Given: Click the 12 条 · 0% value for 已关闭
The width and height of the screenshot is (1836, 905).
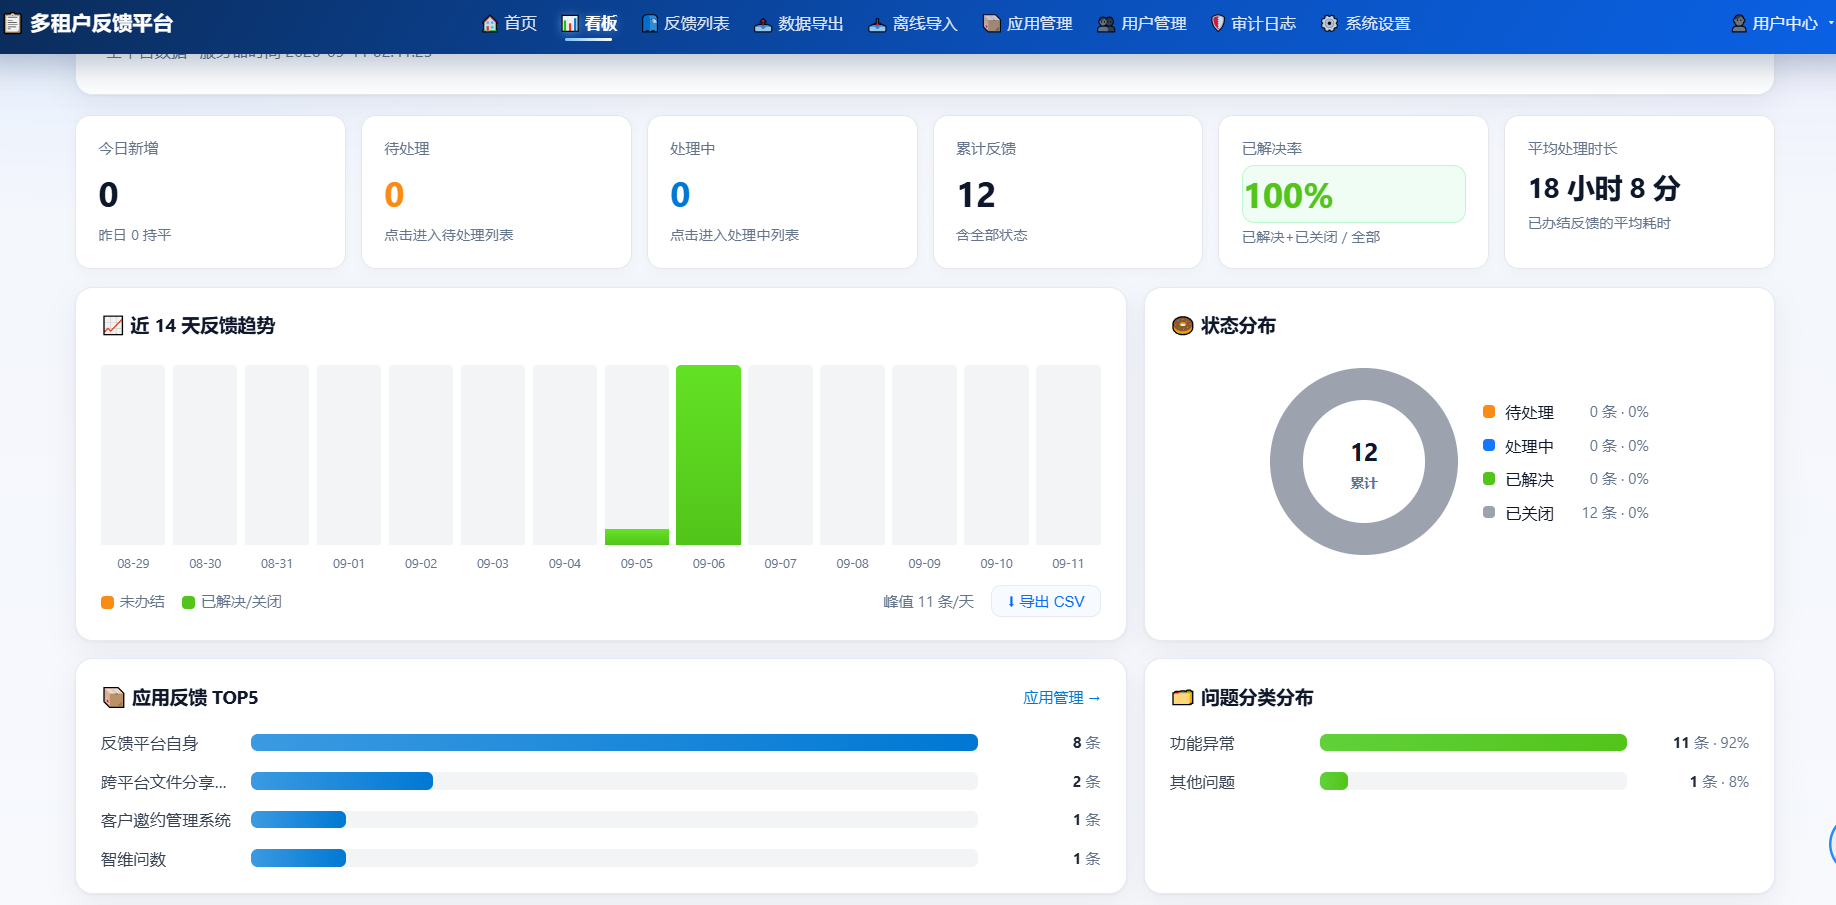Looking at the screenshot, I should (1615, 513).
